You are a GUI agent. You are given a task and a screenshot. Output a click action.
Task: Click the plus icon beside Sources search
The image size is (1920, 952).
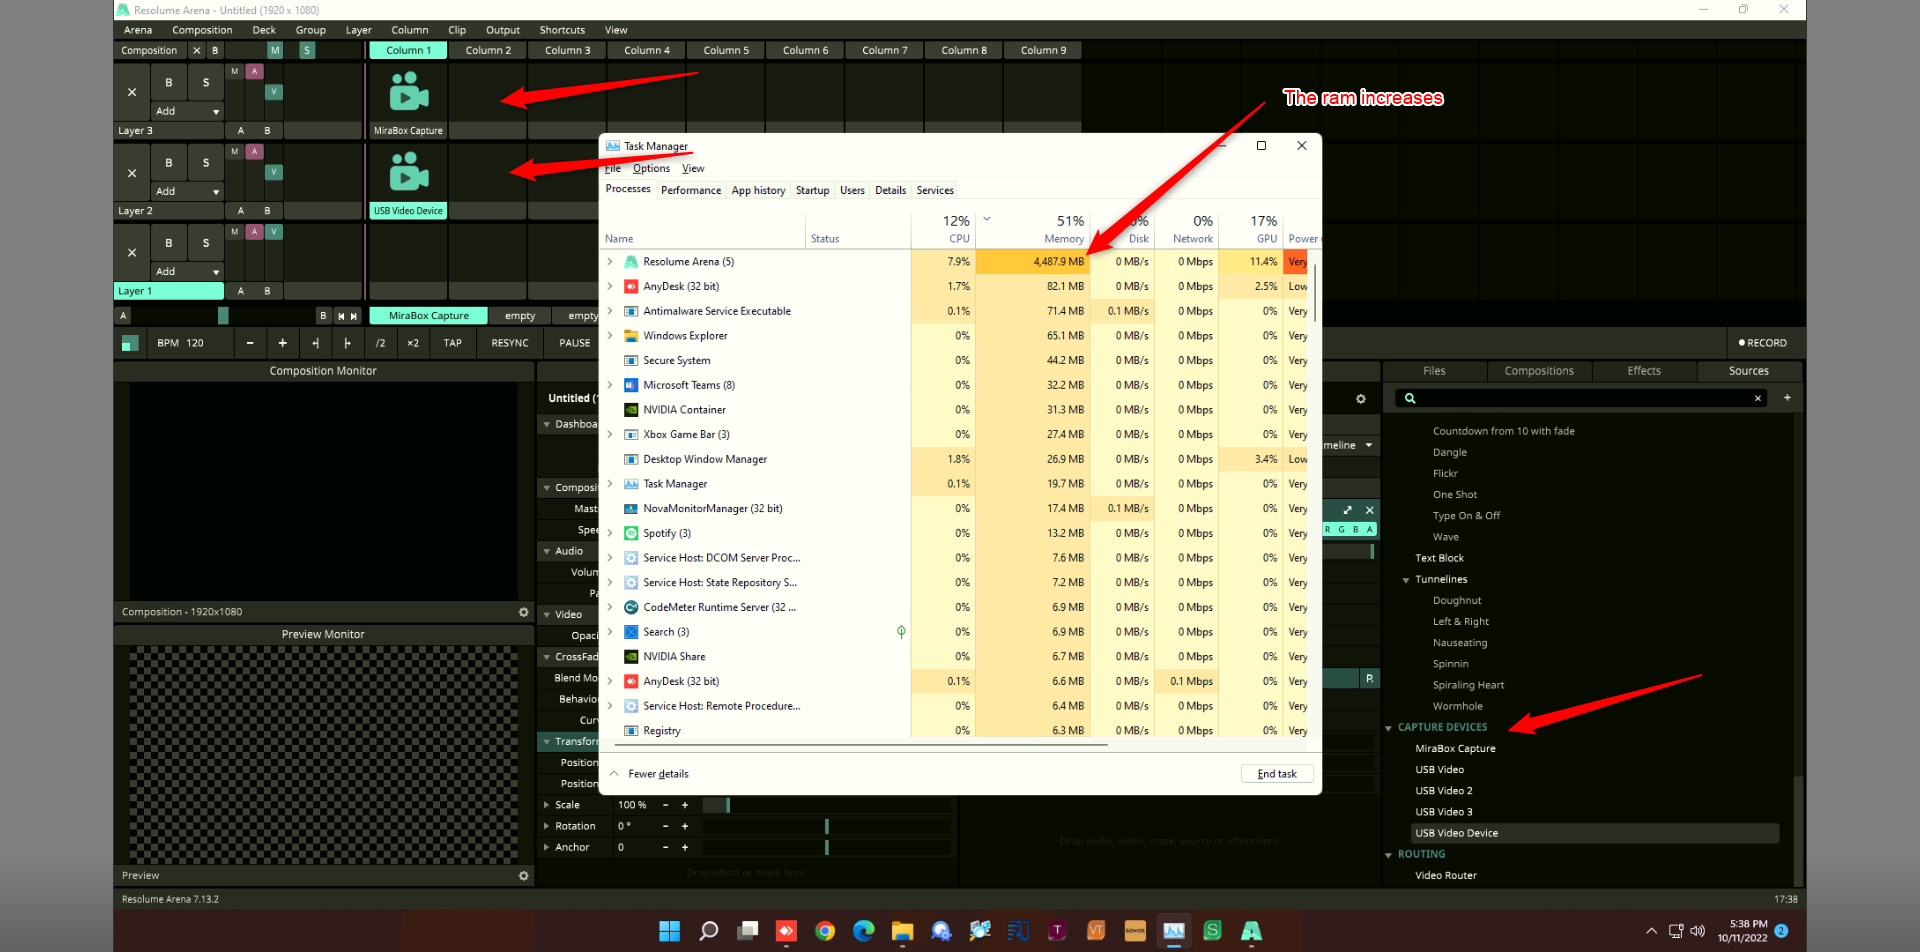(1787, 398)
